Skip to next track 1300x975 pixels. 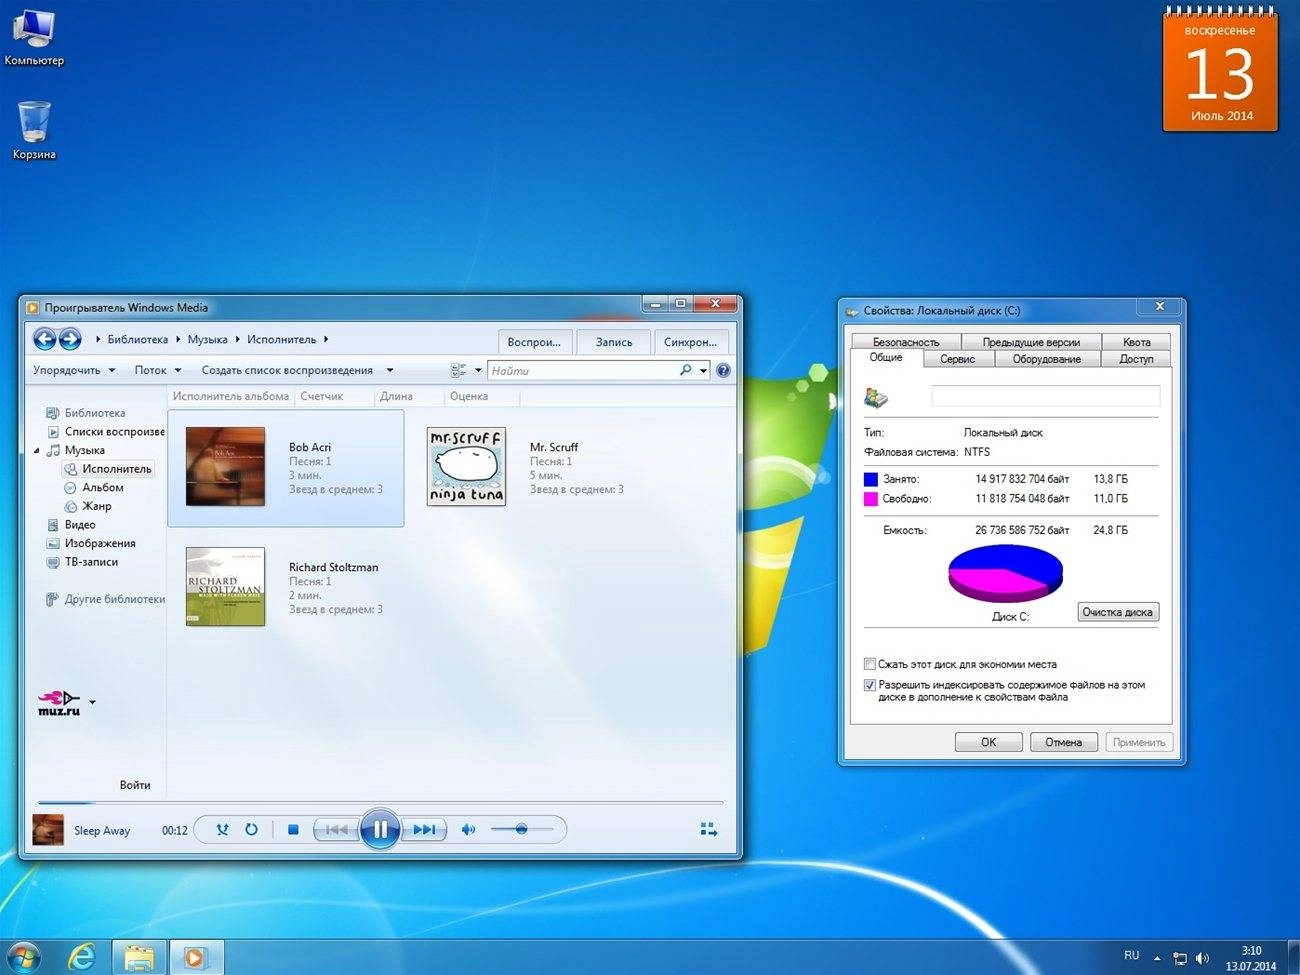pyautogui.click(x=424, y=829)
